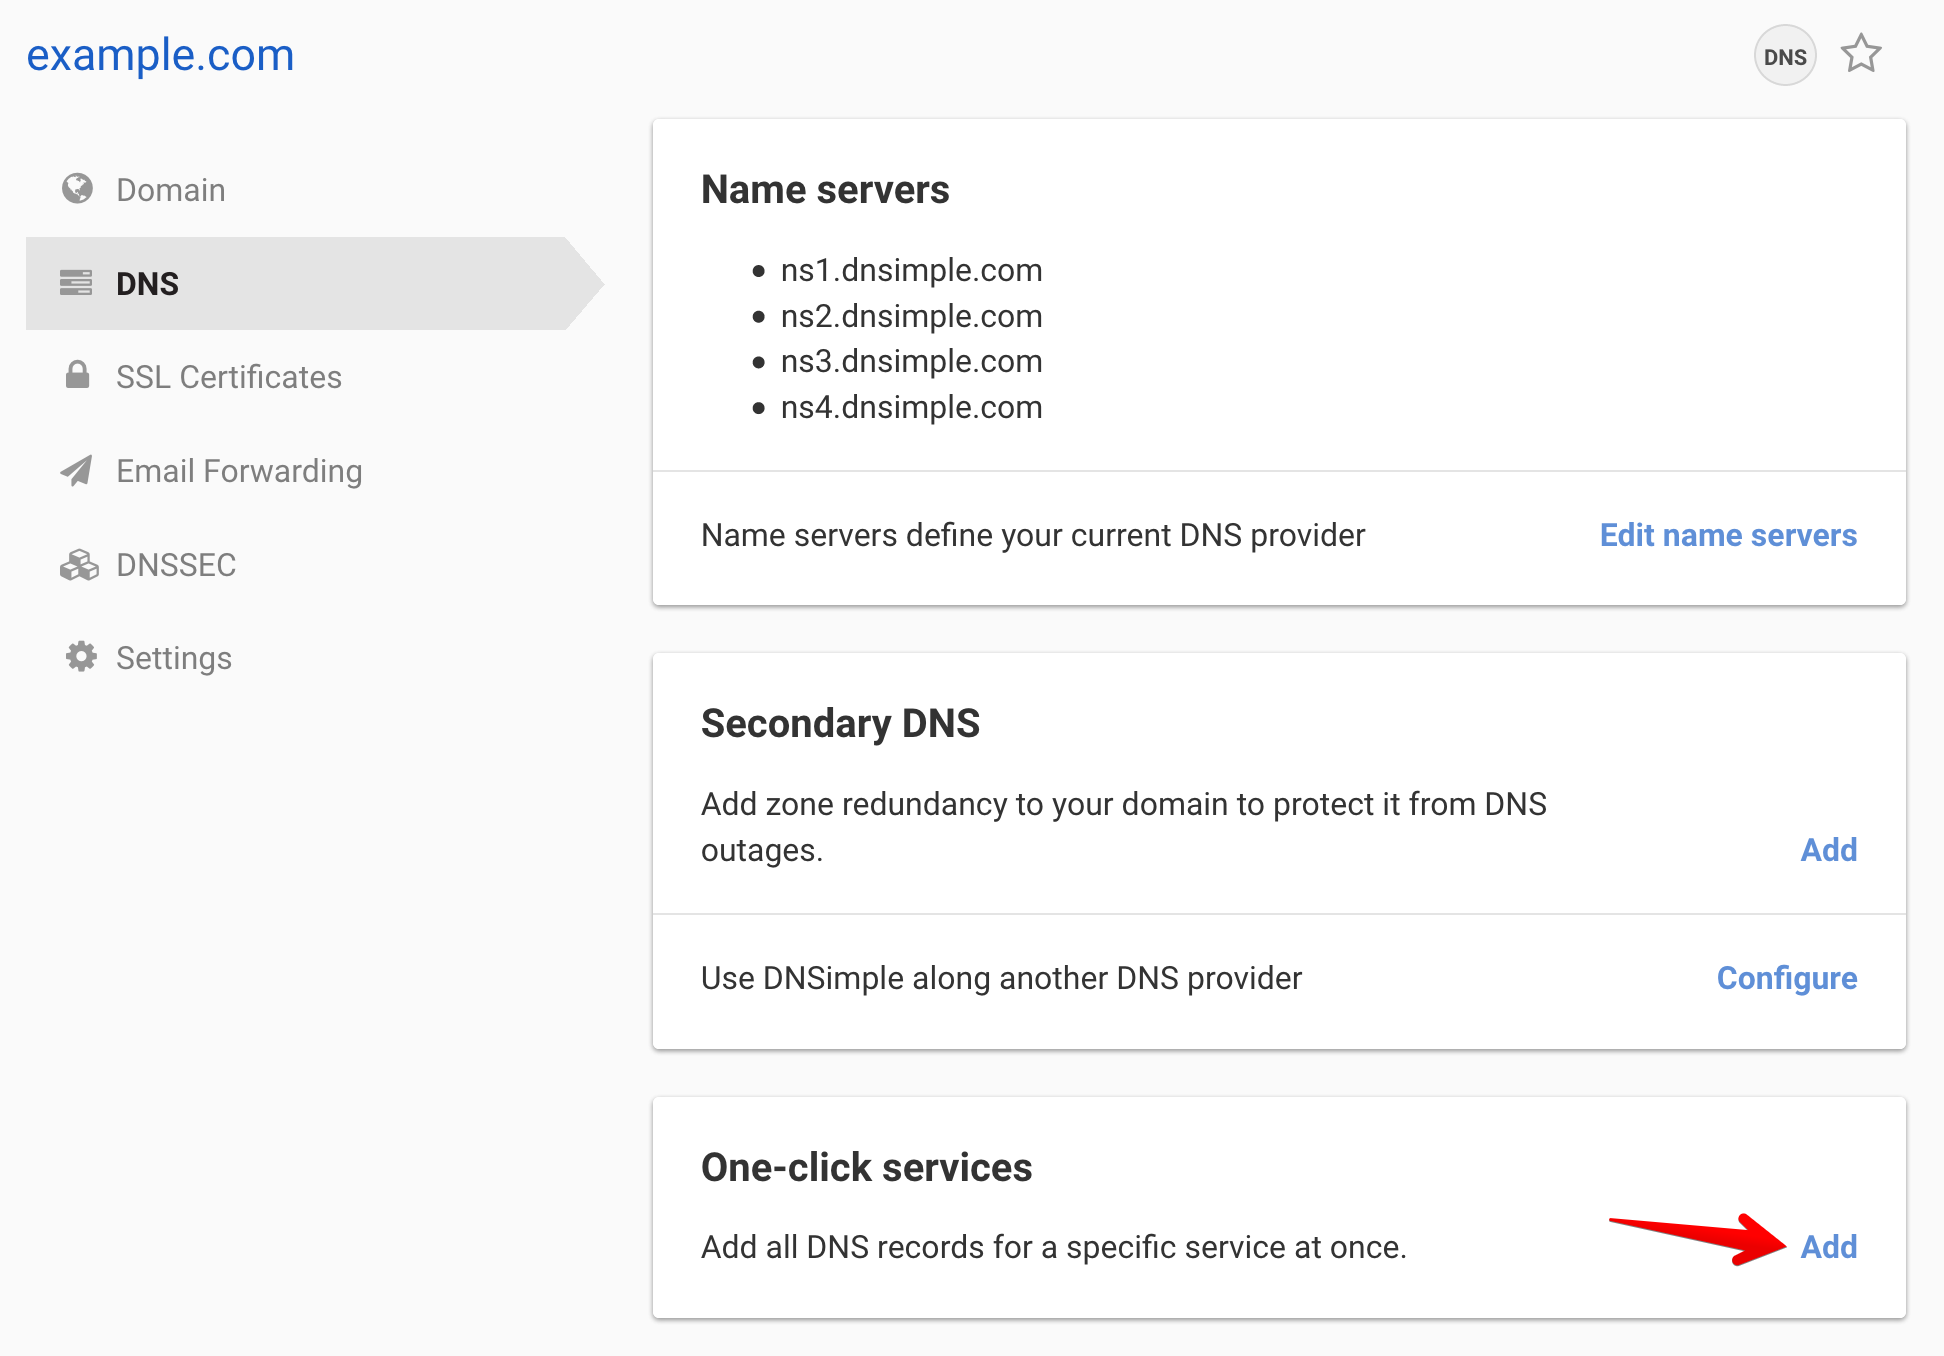
Task: Click the DNS sidebar icon
Action: coord(77,282)
